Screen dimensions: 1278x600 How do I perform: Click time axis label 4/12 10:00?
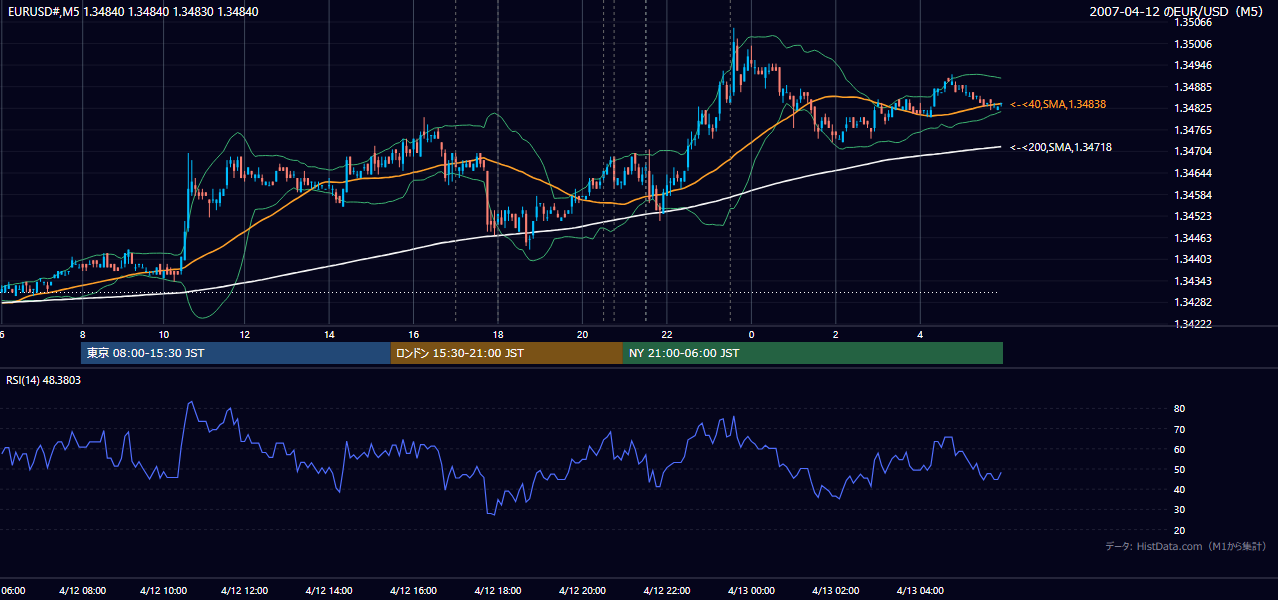(166, 590)
